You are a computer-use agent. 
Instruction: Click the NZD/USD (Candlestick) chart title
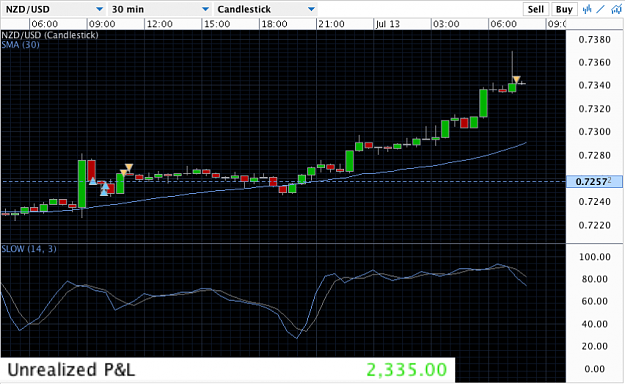[50, 35]
